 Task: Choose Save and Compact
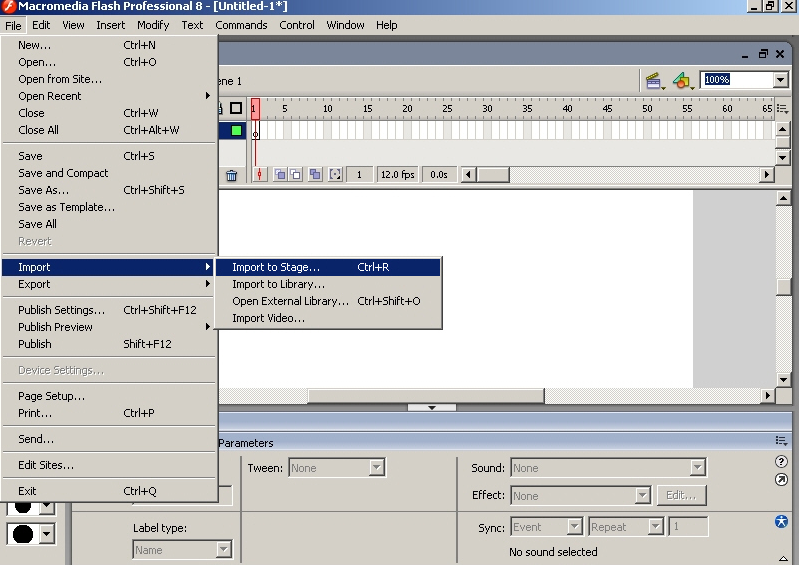tap(109, 173)
